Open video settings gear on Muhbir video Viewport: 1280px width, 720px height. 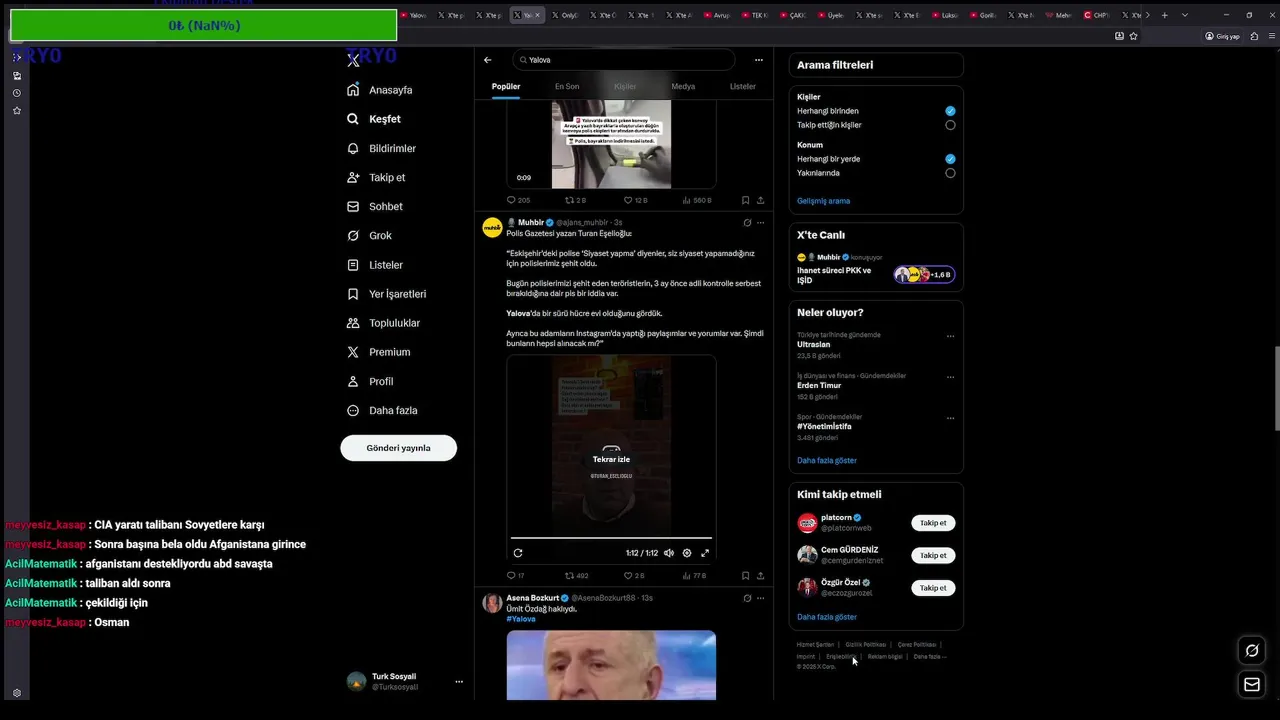click(x=687, y=553)
